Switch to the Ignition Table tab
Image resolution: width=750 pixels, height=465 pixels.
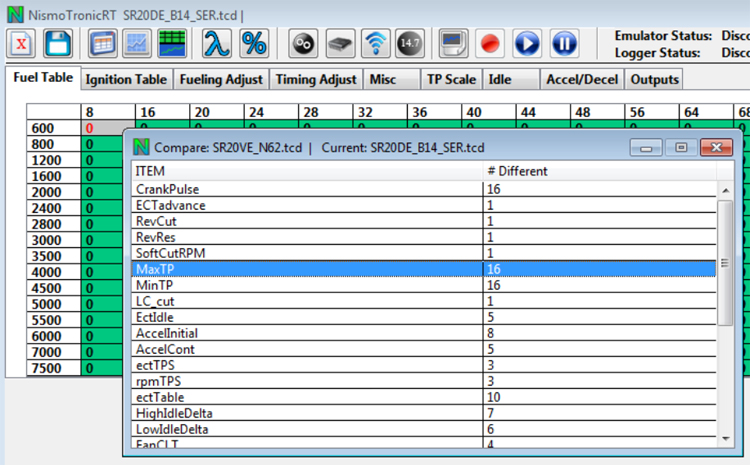coord(125,79)
